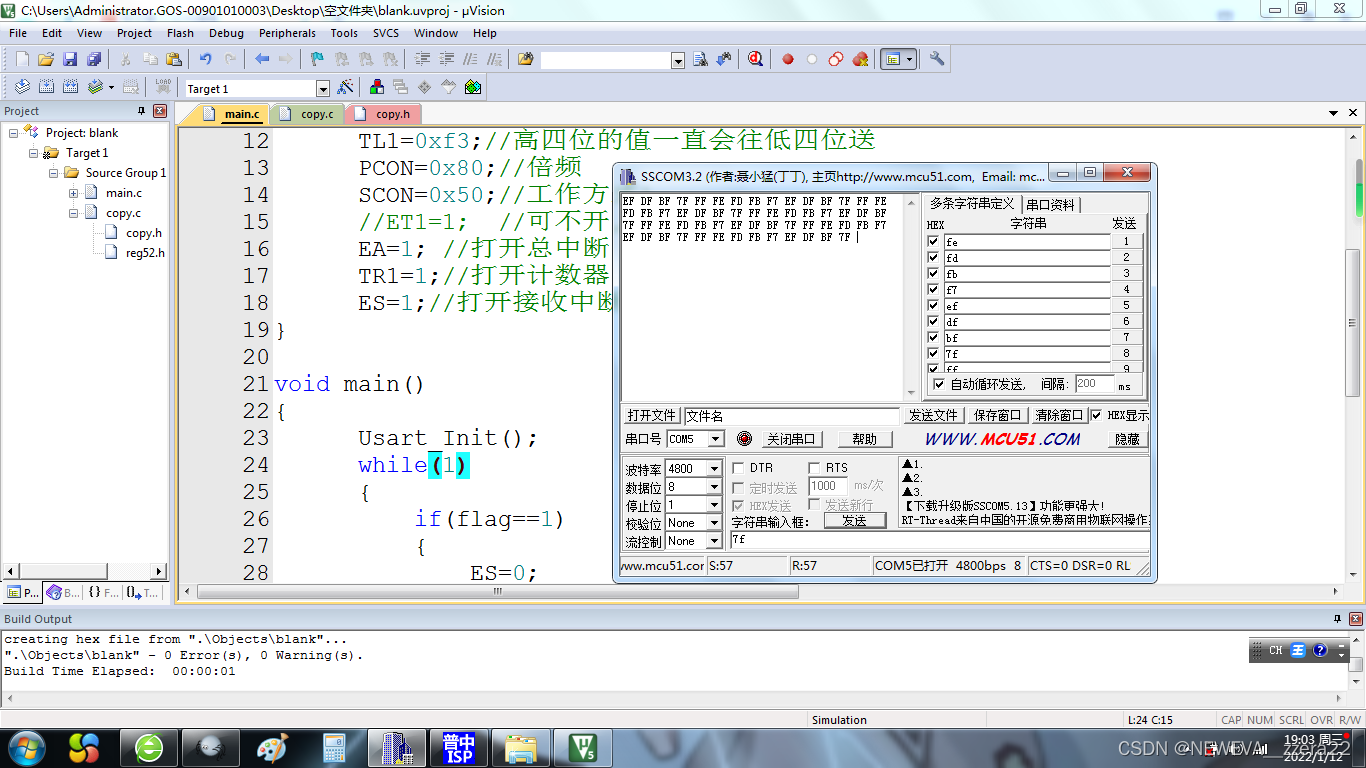Open Options for Target wand icon
The height and width of the screenshot is (768, 1366).
pos(346,87)
